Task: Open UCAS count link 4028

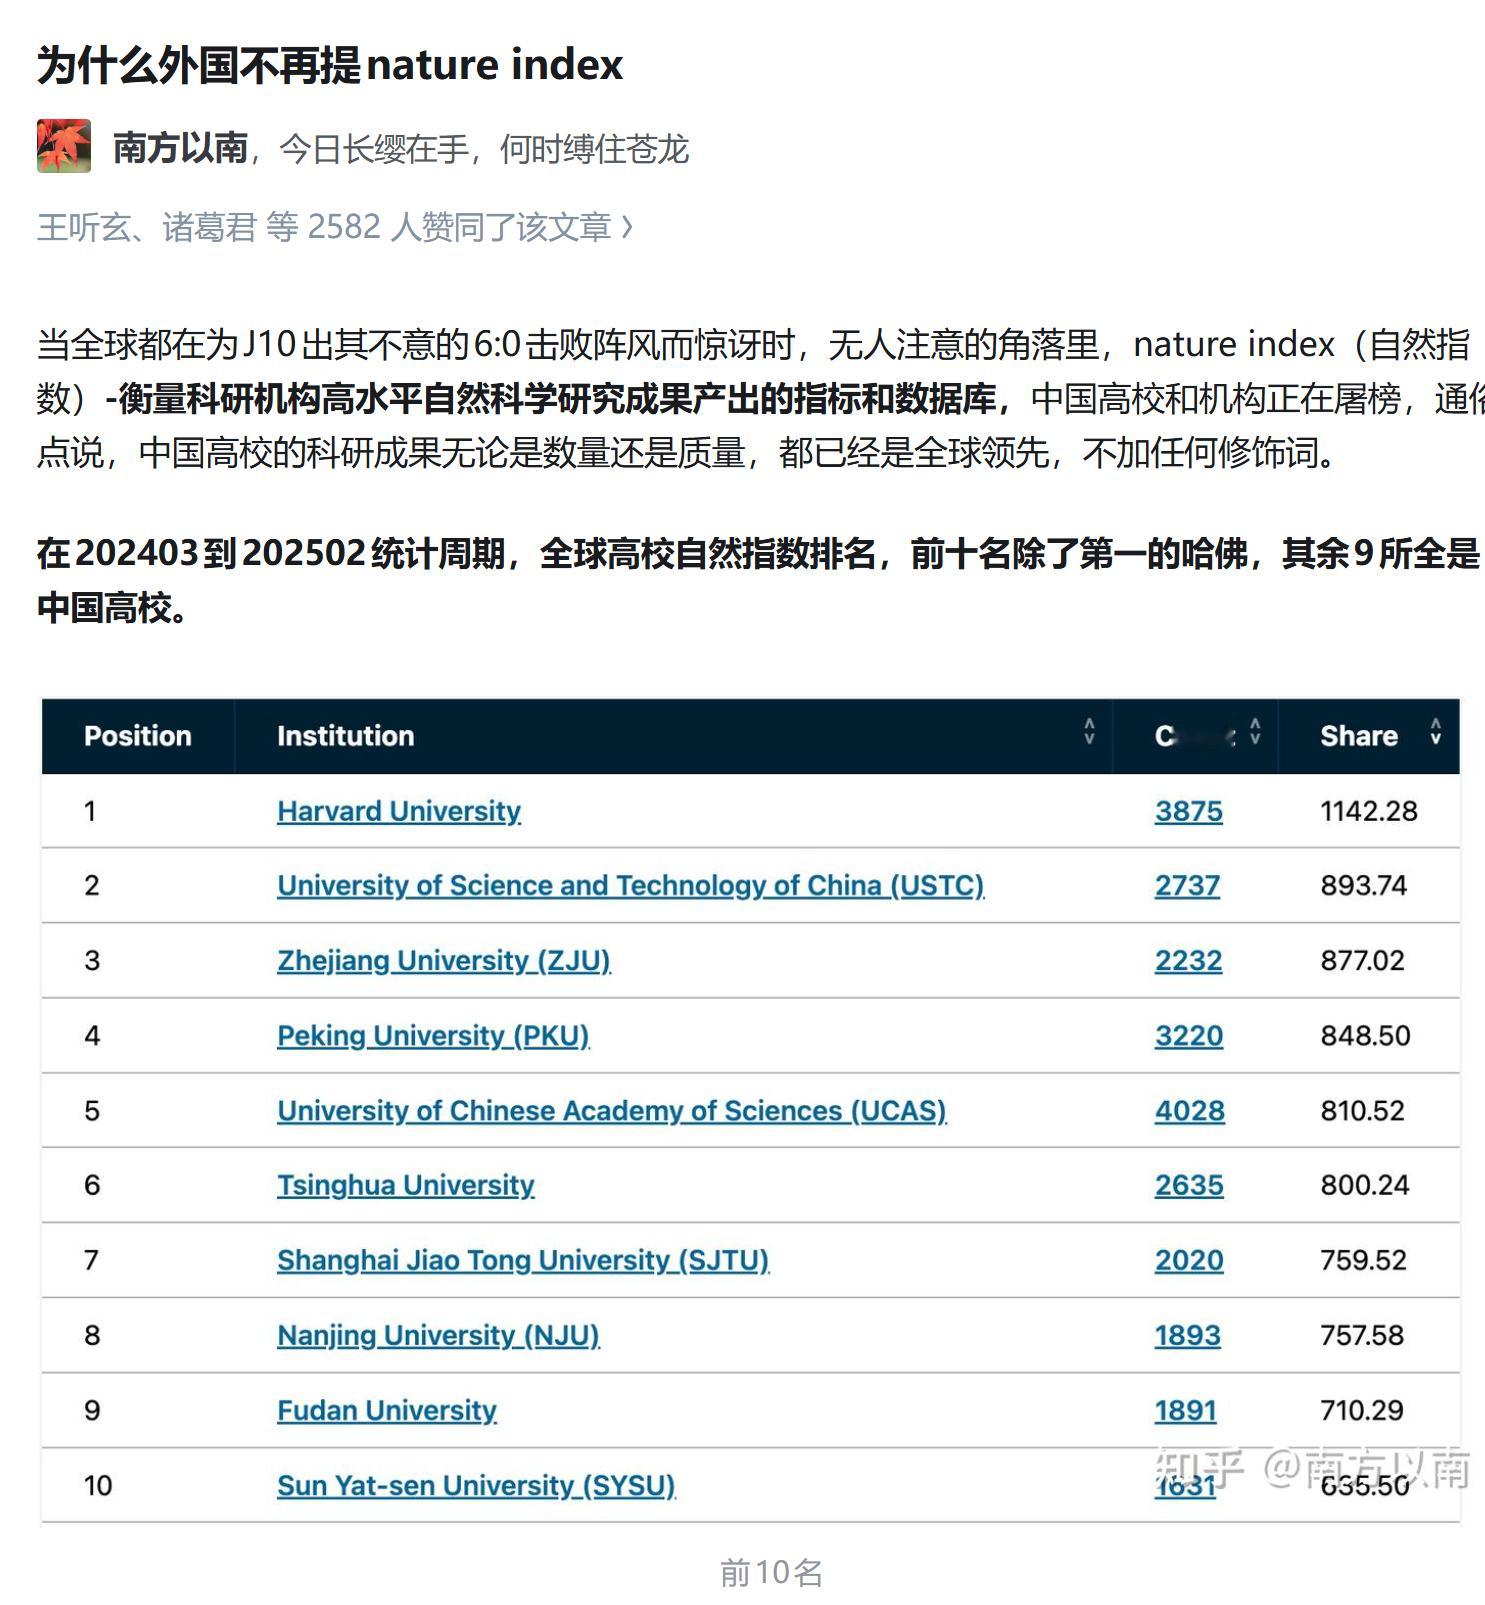Action: click(1190, 1111)
